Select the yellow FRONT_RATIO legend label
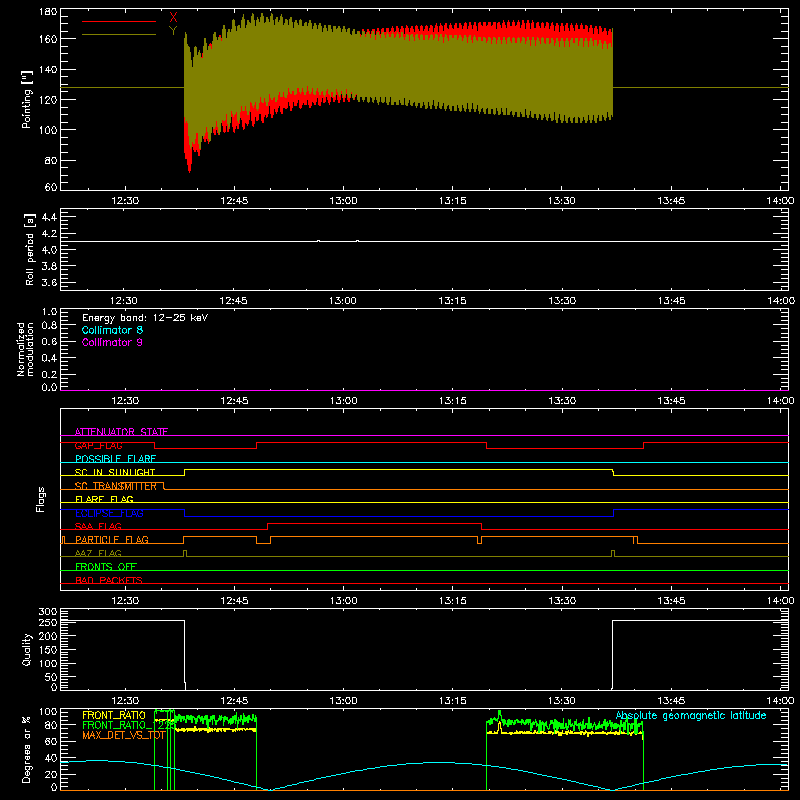 coord(114,715)
